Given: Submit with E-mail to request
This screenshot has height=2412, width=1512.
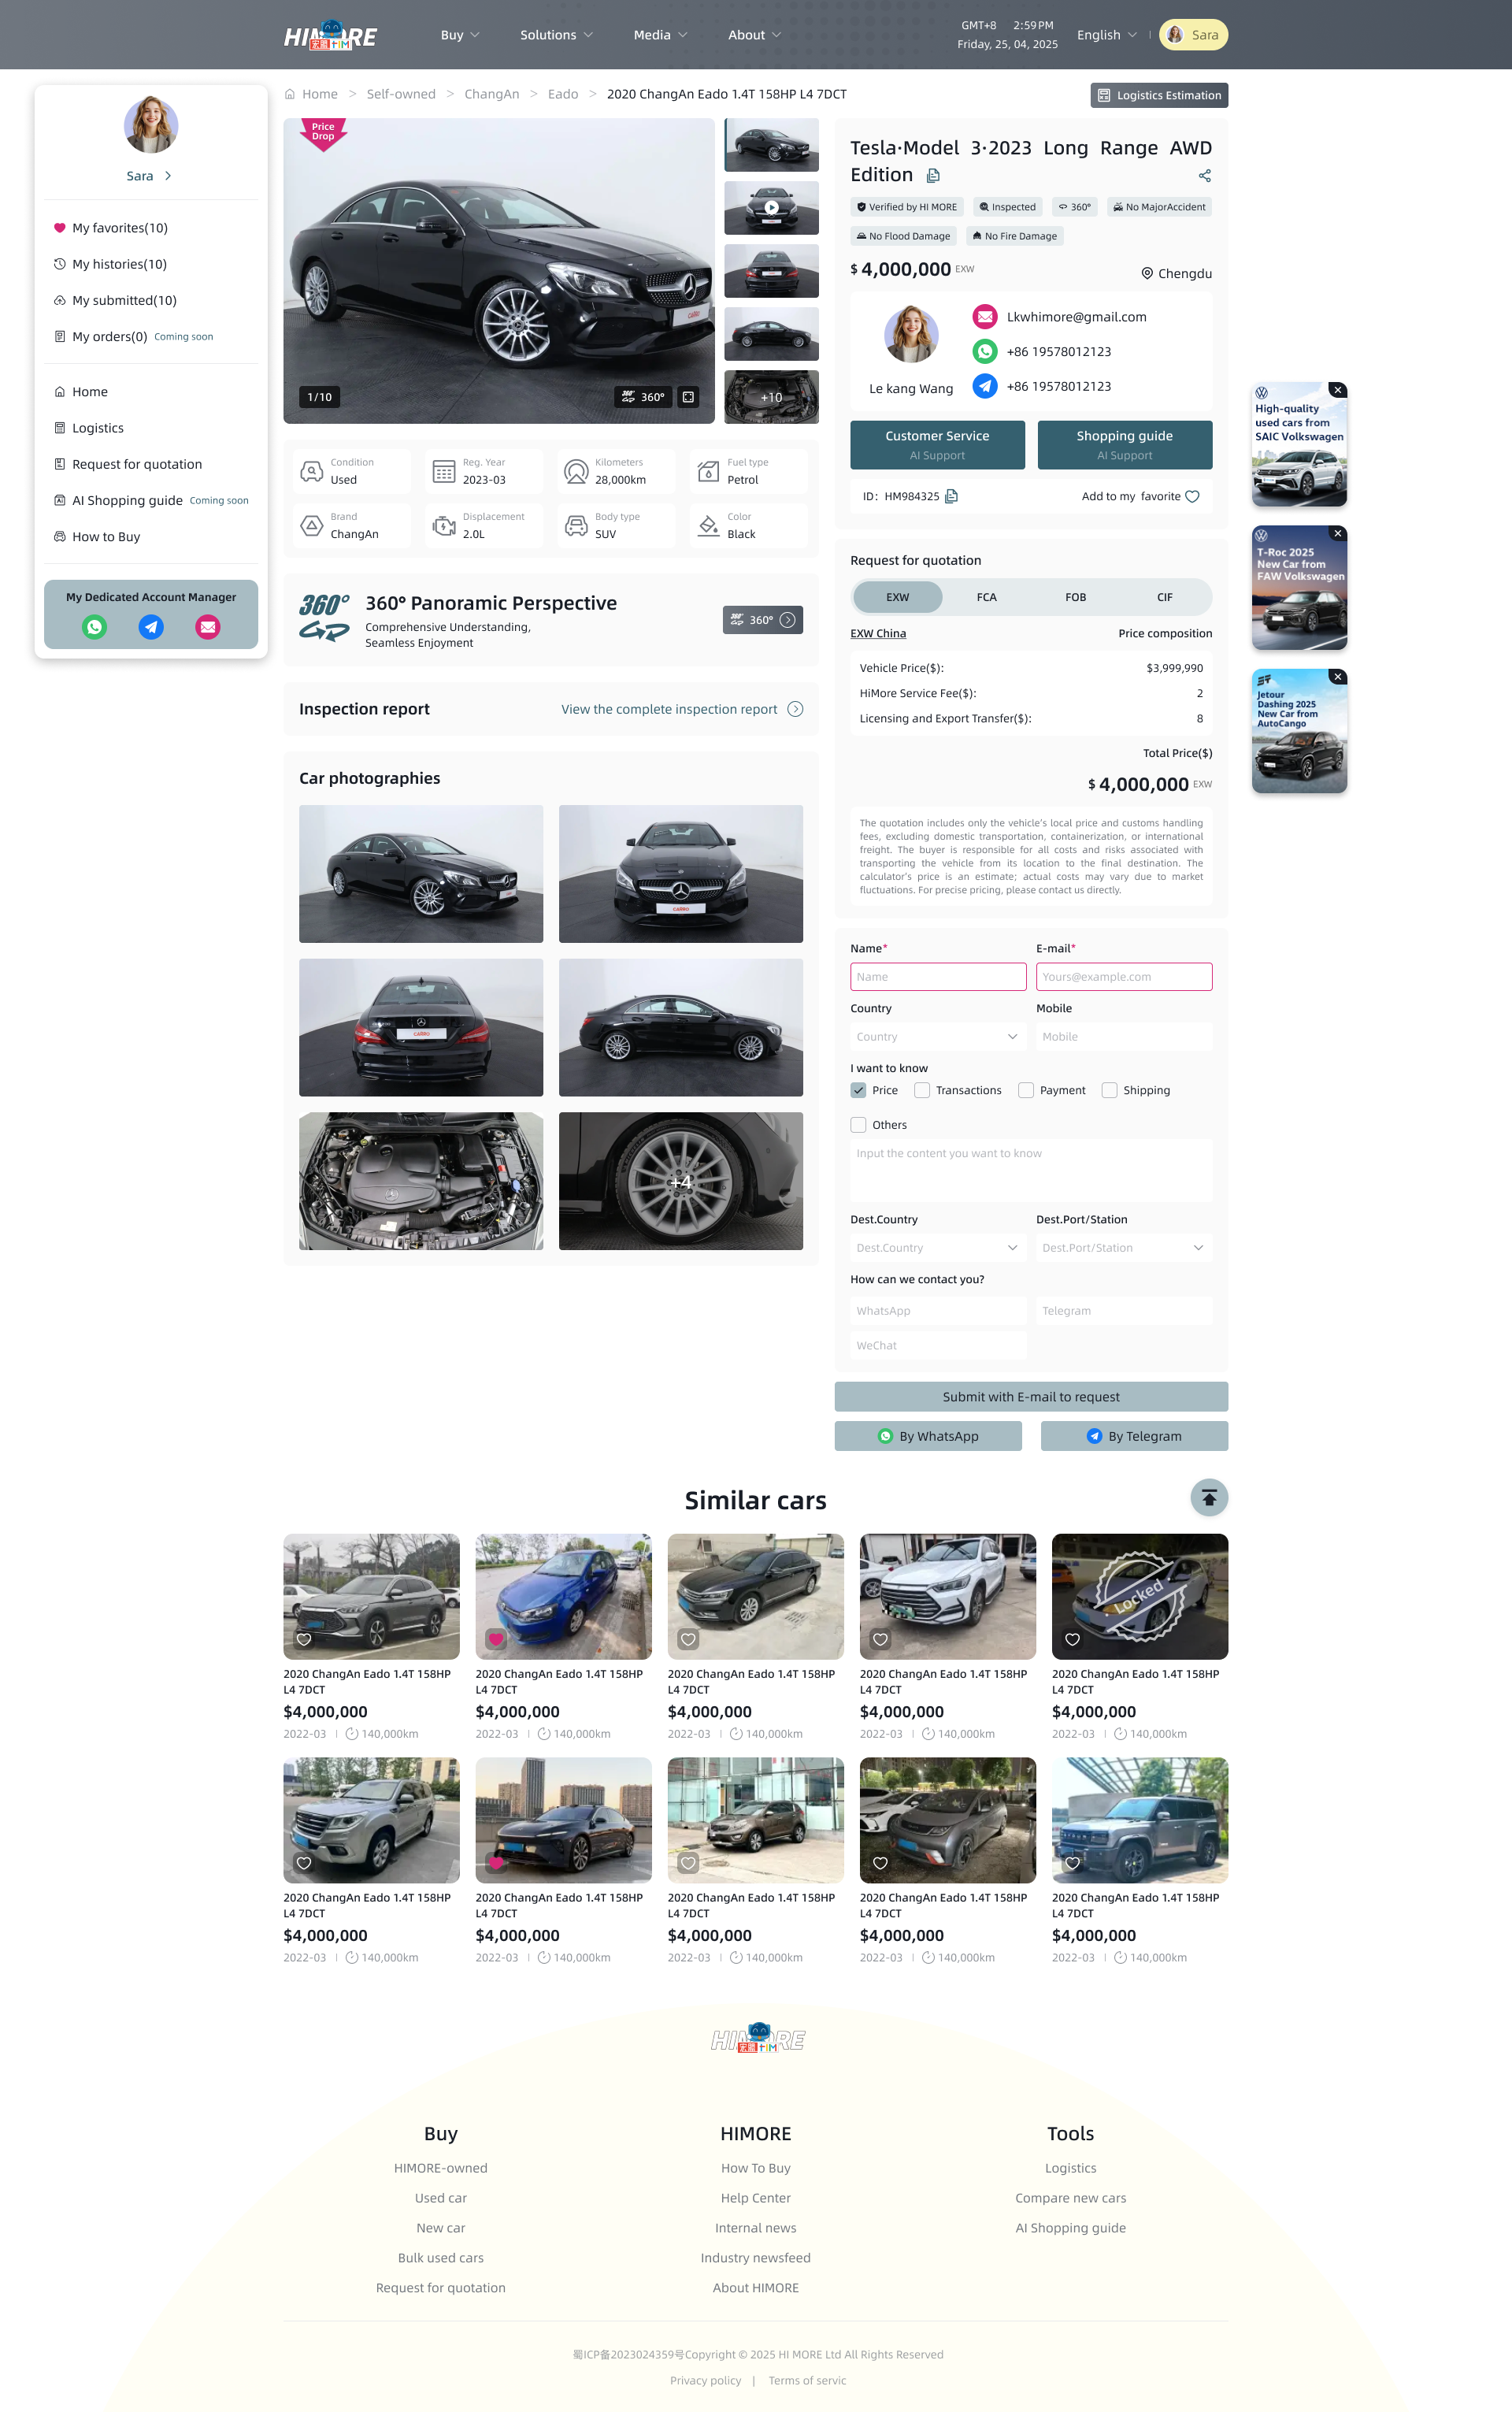Looking at the screenshot, I should pyautogui.click(x=1030, y=1396).
